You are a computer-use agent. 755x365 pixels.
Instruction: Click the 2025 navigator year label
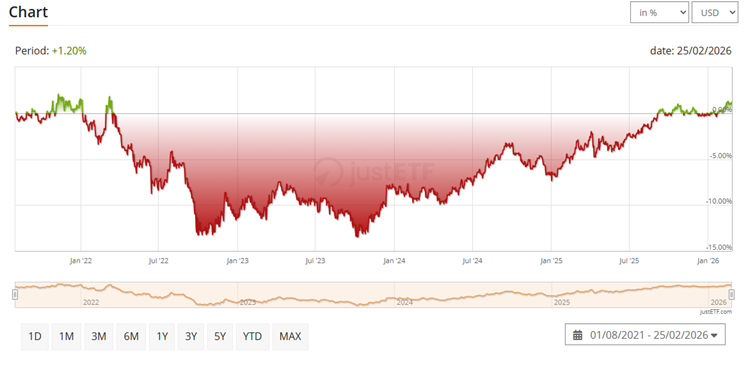562,303
